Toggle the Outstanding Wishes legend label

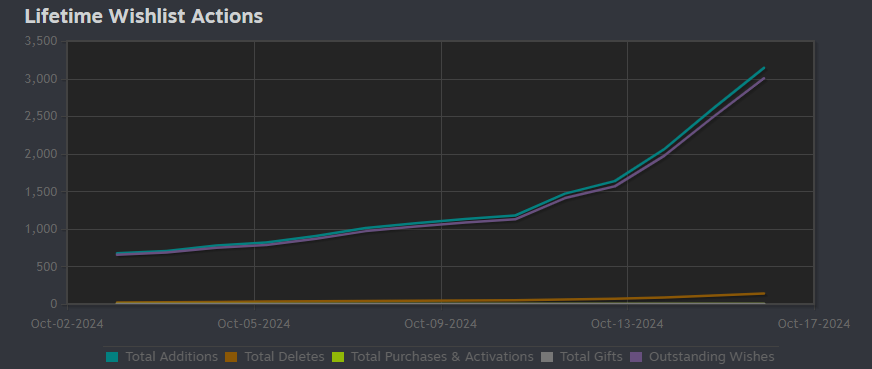[712, 357]
